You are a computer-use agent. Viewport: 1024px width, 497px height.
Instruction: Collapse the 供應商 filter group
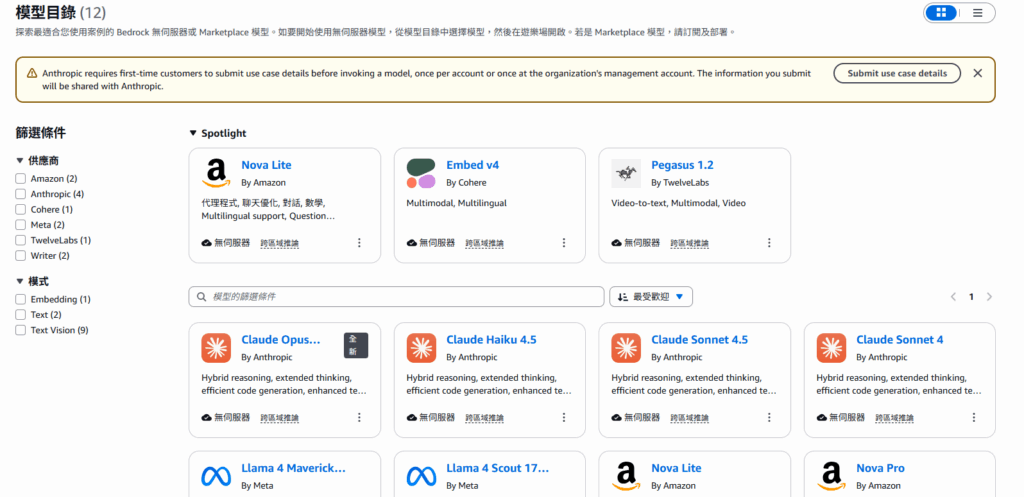coord(20,161)
